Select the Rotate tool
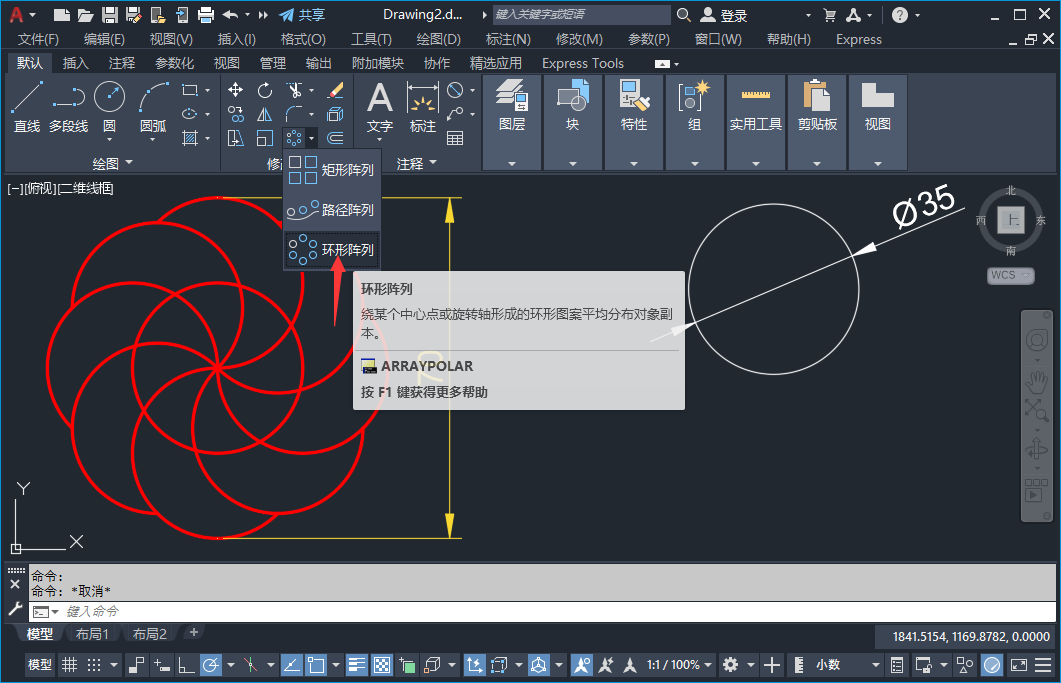 pos(265,89)
